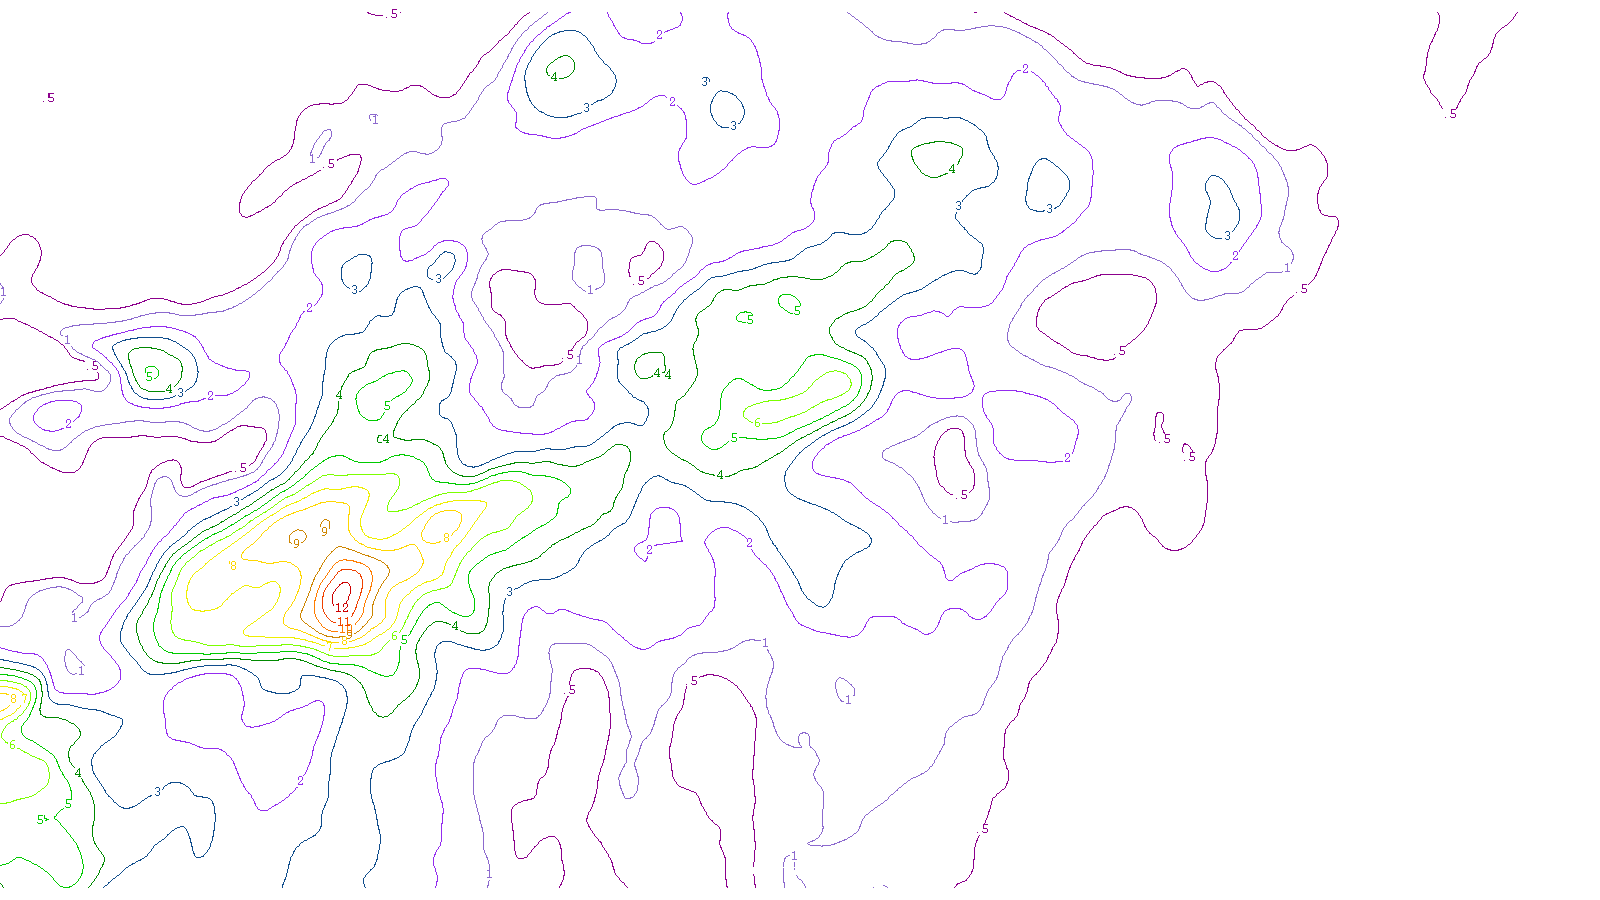Click the red "12" contour label
1600x900 pixels.
tap(342, 608)
